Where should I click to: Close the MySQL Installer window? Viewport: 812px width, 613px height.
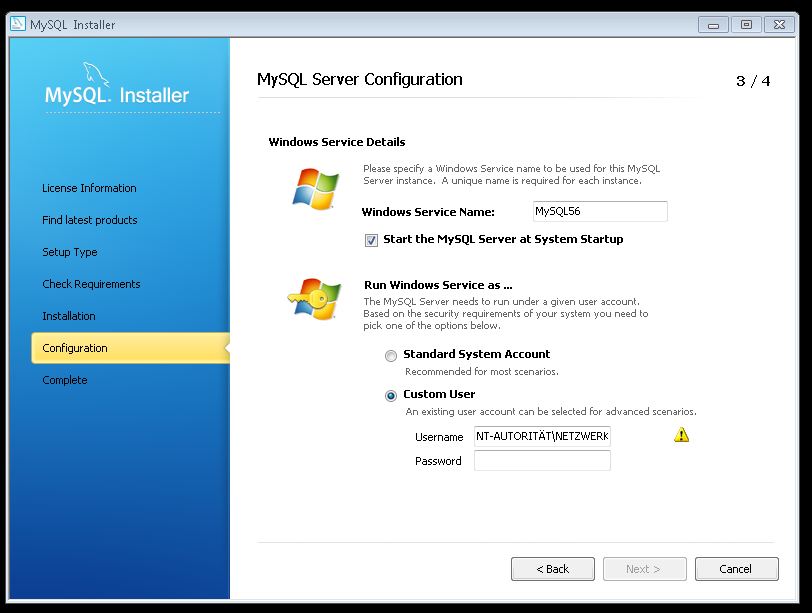click(779, 24)
